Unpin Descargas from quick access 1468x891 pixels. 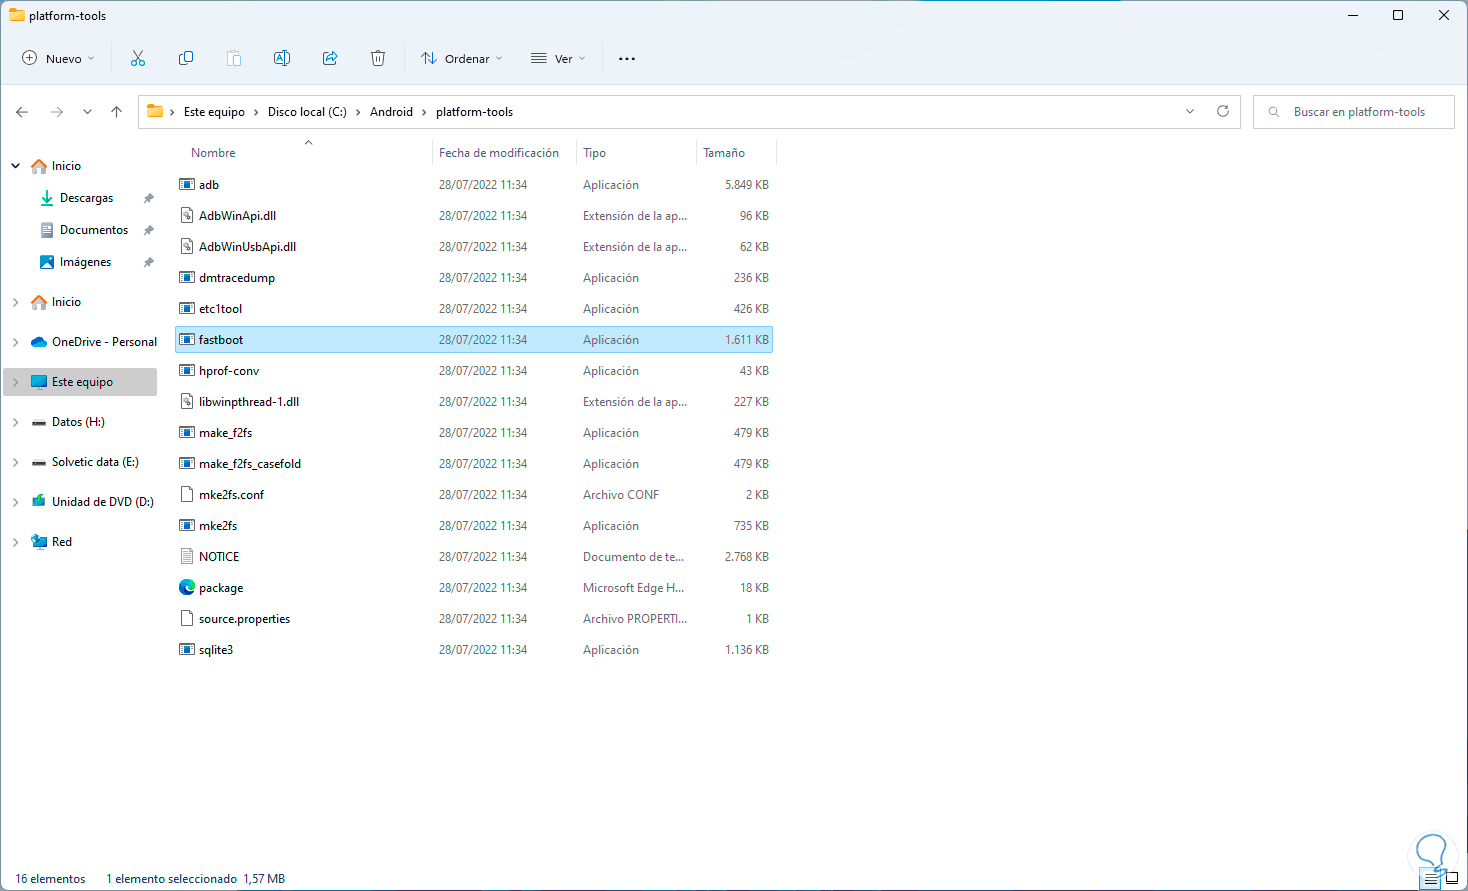(149, 198)
